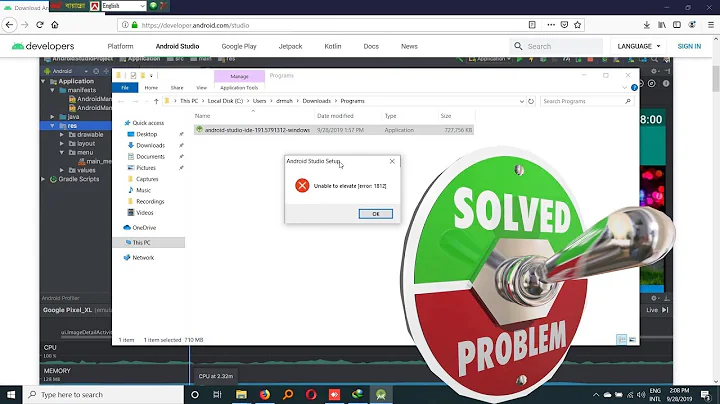Toggle the Firefox sidebar icon
The width and height of the screenshot is (720, 404).
(677, 25)
